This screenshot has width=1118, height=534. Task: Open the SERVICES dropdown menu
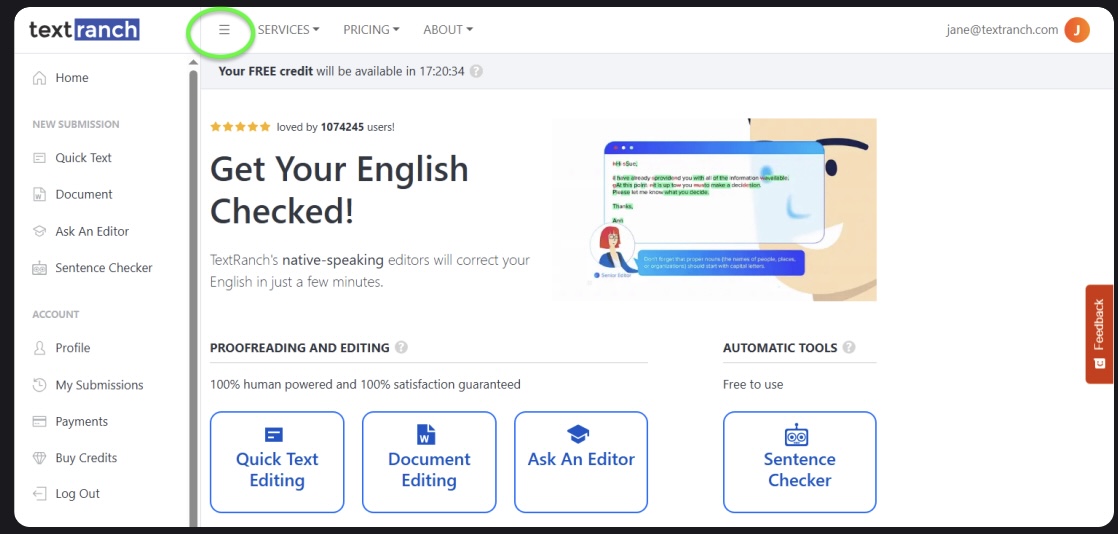[x=289, y=30]
